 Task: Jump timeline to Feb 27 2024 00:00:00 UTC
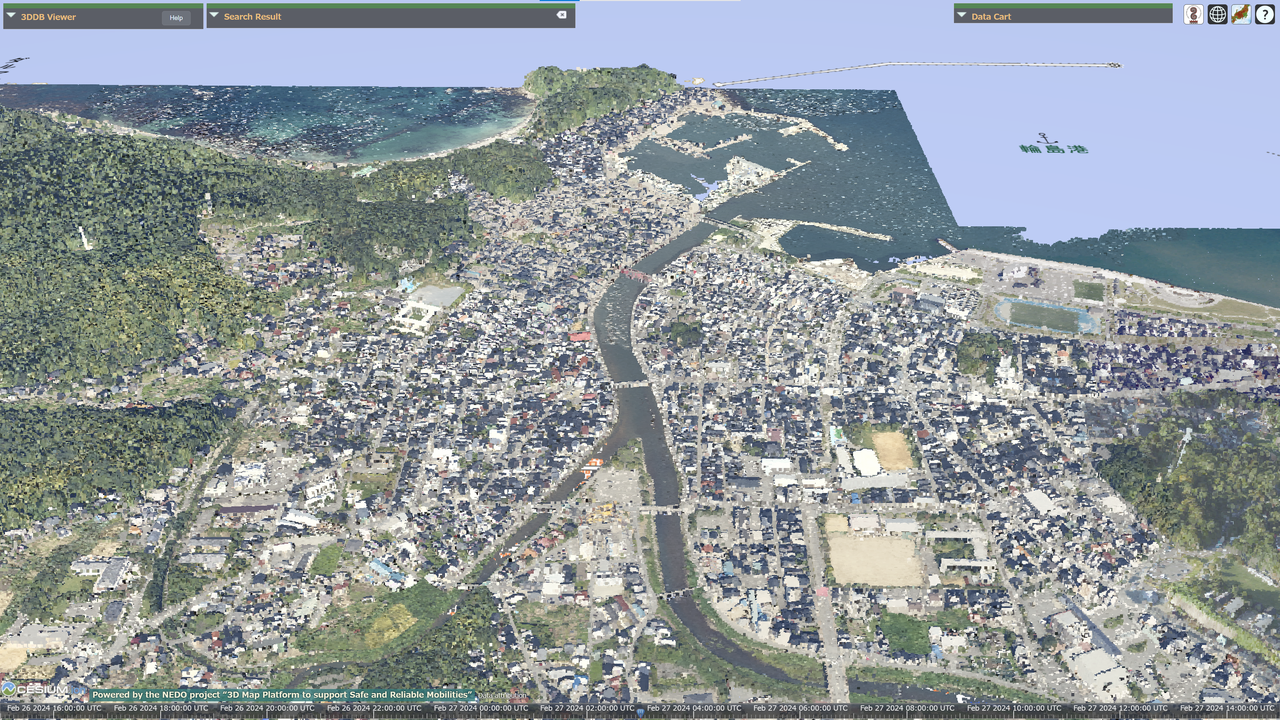coord(480,708)
